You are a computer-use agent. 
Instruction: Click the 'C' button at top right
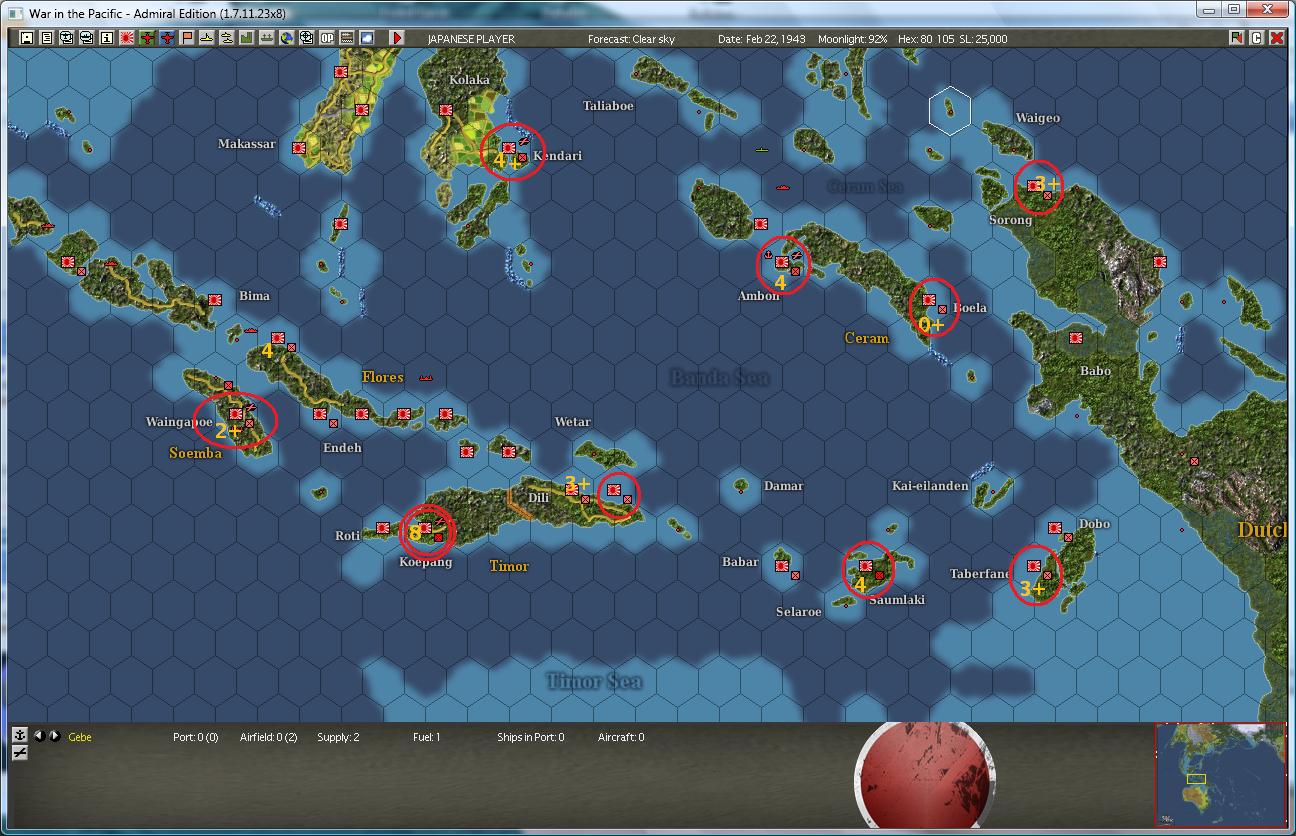coord(1256,38)
